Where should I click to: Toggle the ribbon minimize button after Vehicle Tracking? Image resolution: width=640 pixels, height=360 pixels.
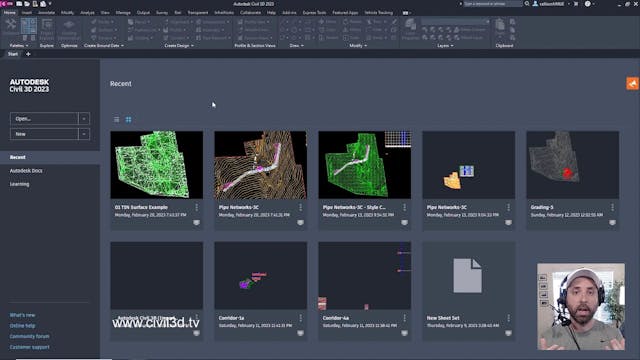coord(405,13)
